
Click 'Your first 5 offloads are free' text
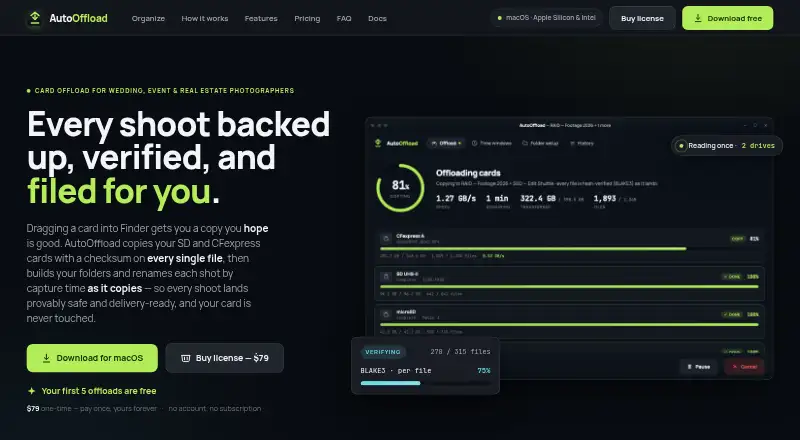pyautogui.click(x=99, y=391)
